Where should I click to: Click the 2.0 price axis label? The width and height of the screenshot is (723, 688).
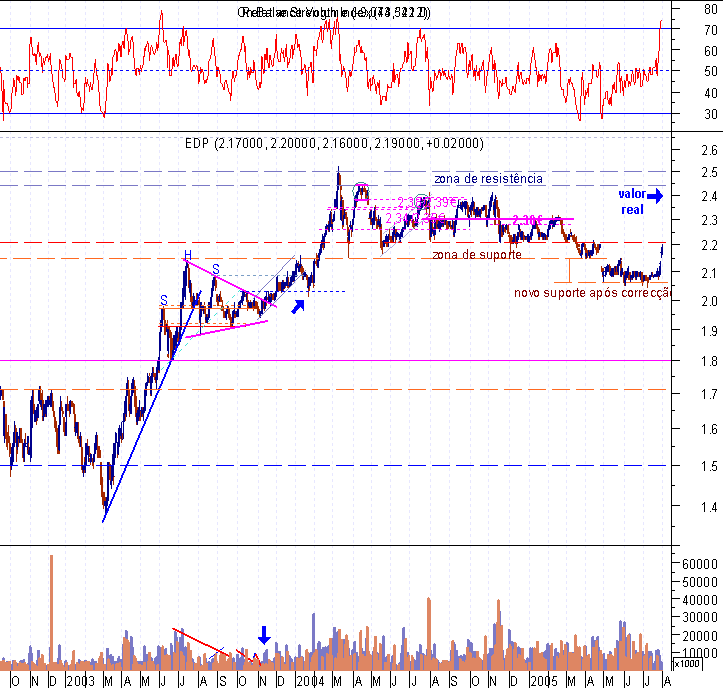pos(709,301)
